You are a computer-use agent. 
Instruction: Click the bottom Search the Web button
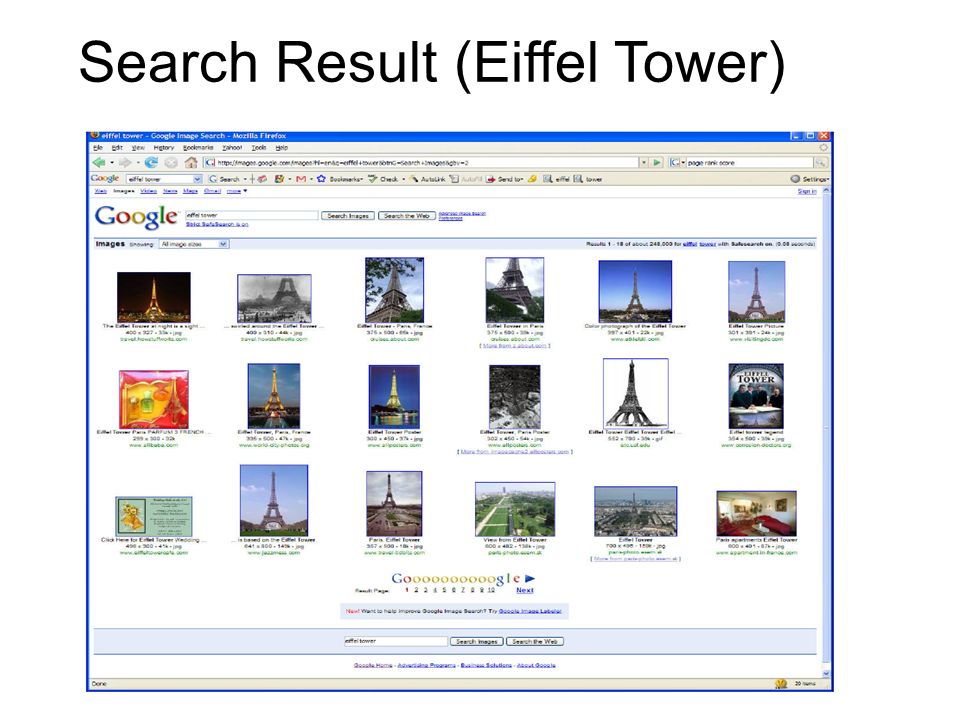click(x=534, y=641)
